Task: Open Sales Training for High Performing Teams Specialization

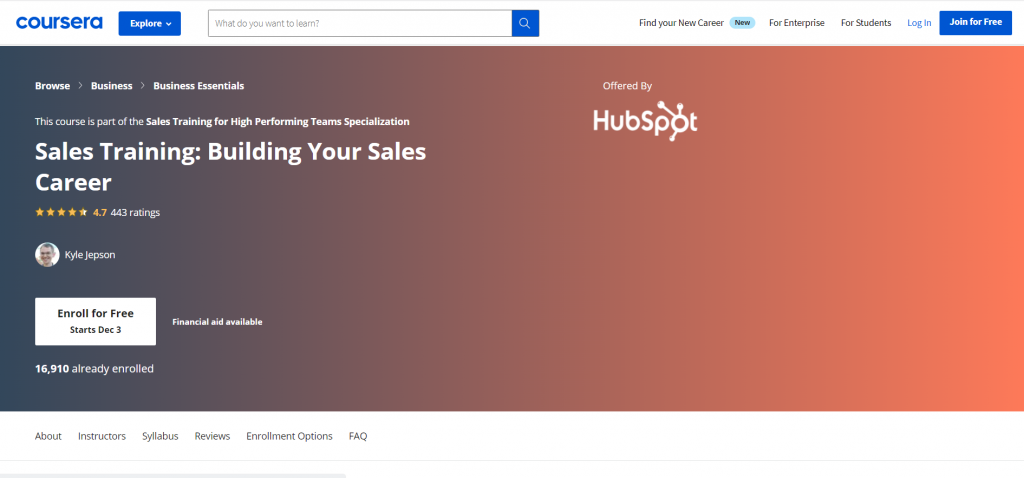Action: pos(278,121)
